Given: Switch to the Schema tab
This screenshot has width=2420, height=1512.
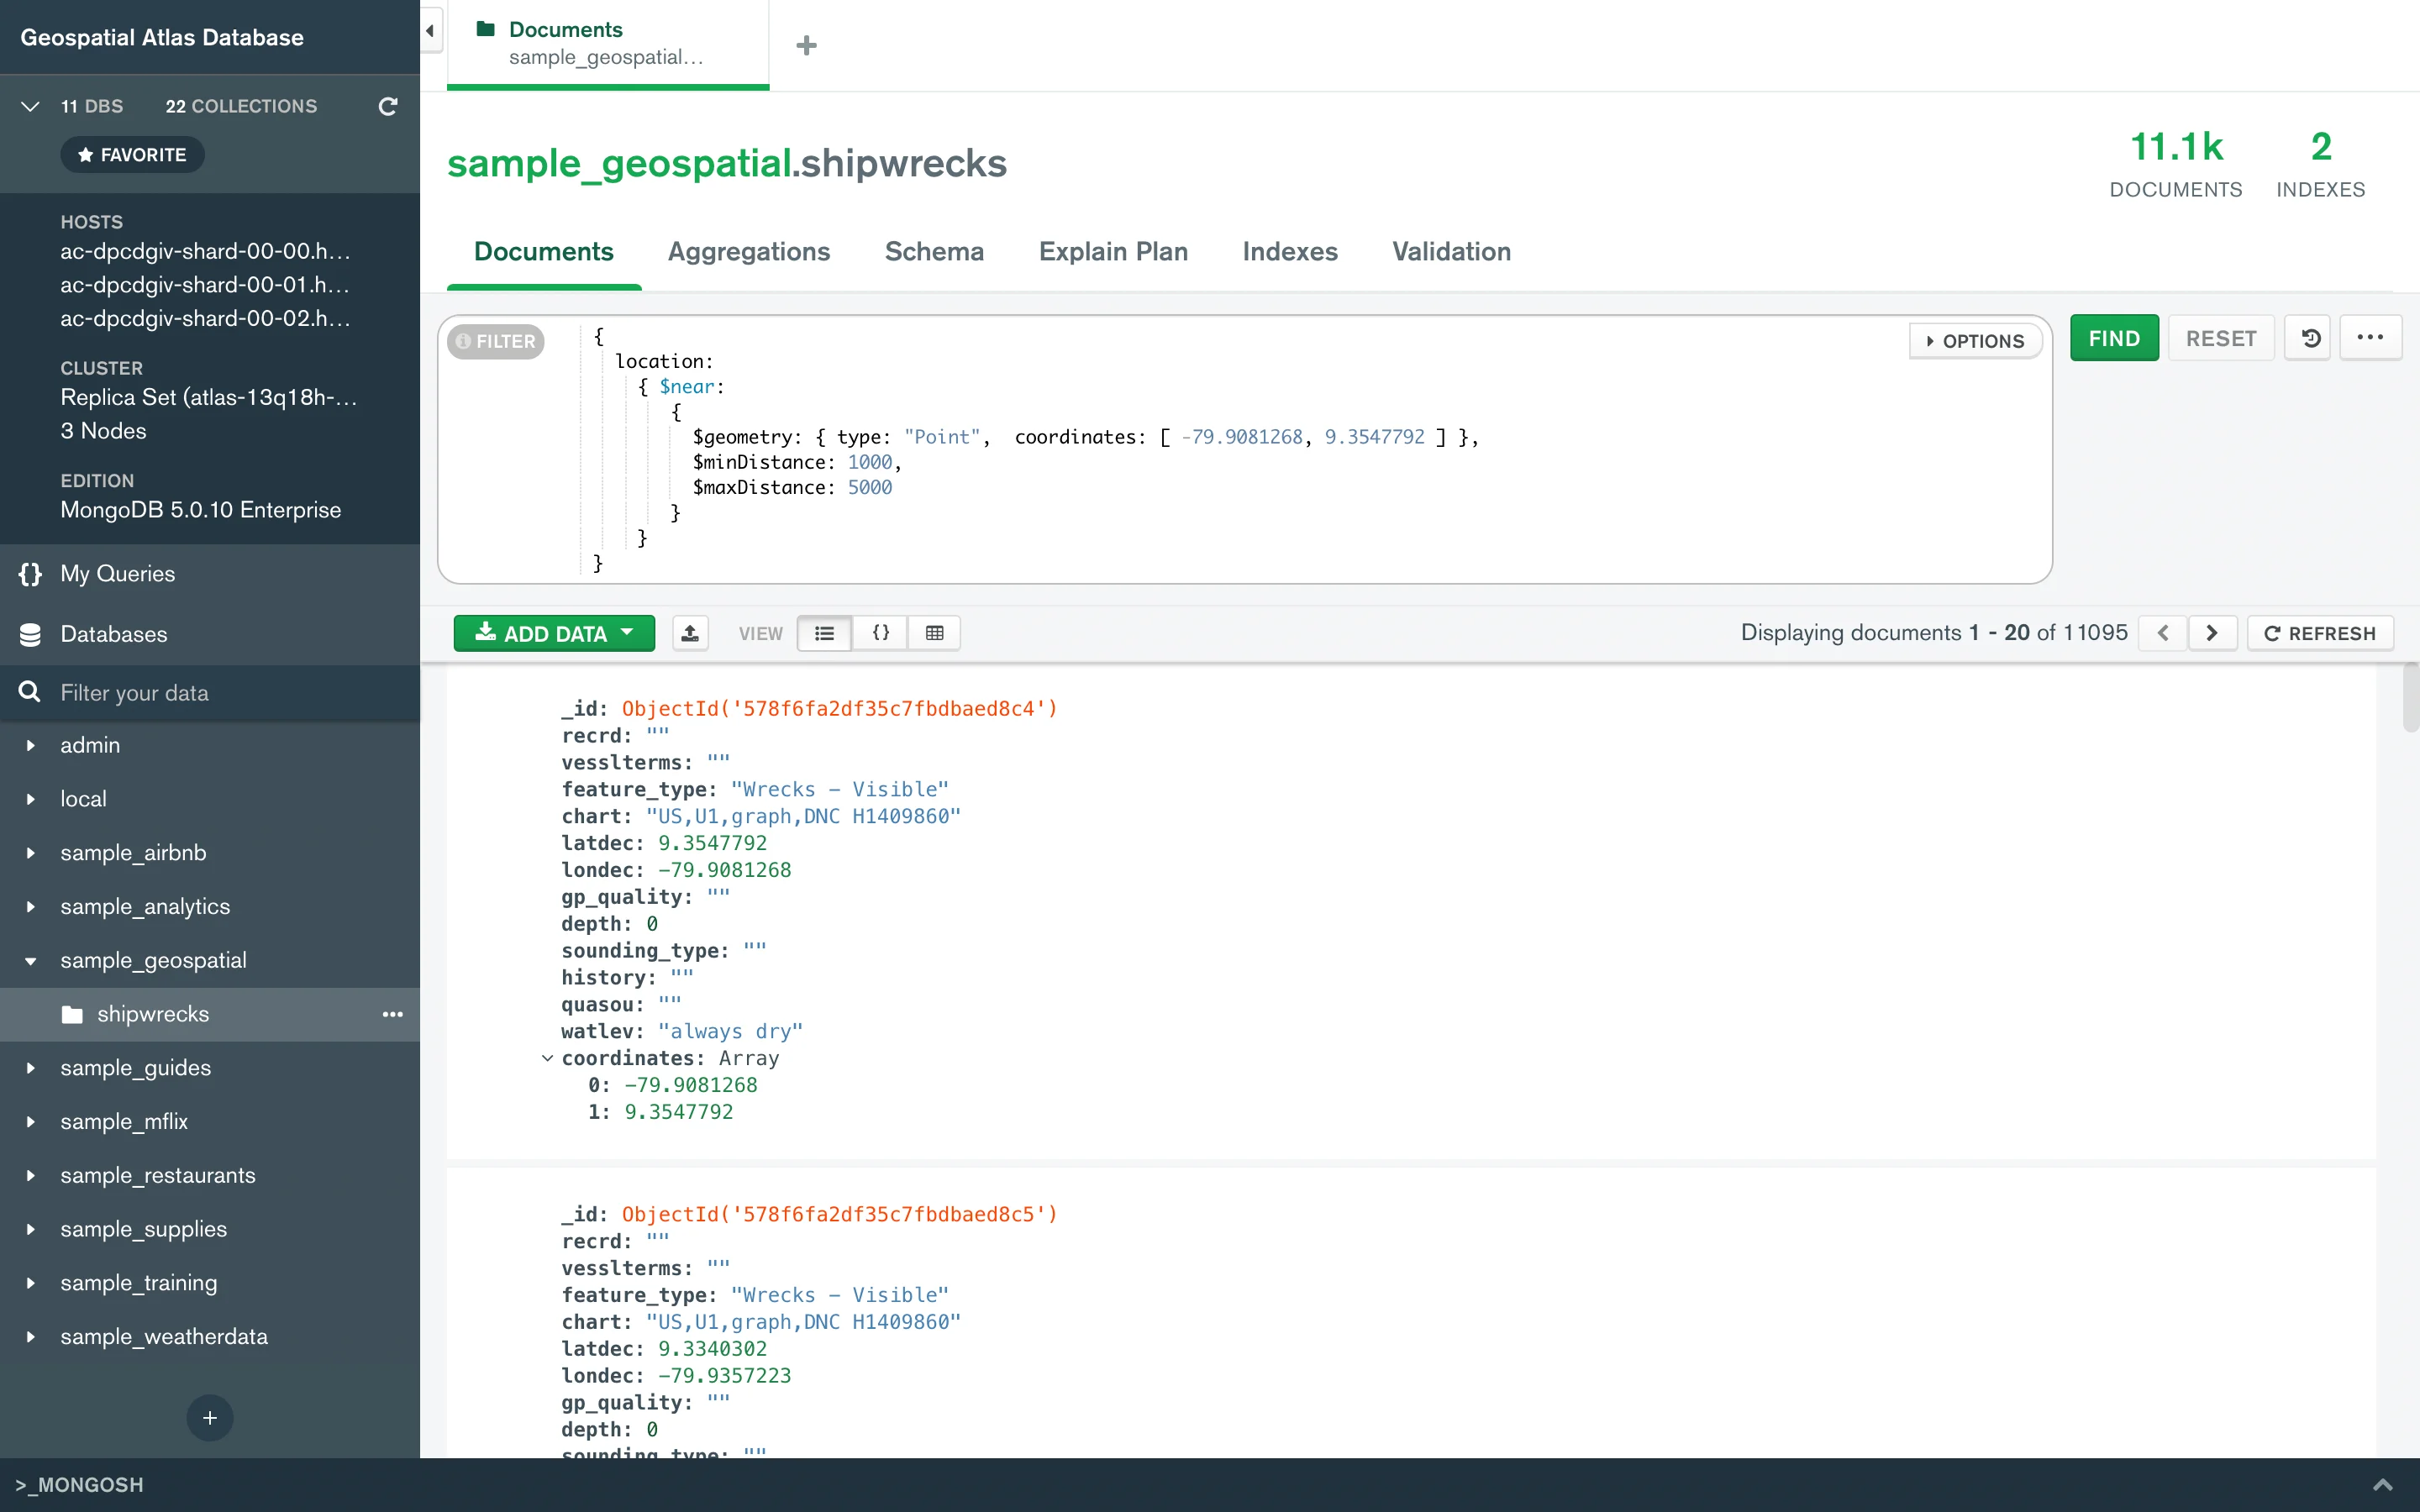Looking at the screenshot, I should point(934,252).
